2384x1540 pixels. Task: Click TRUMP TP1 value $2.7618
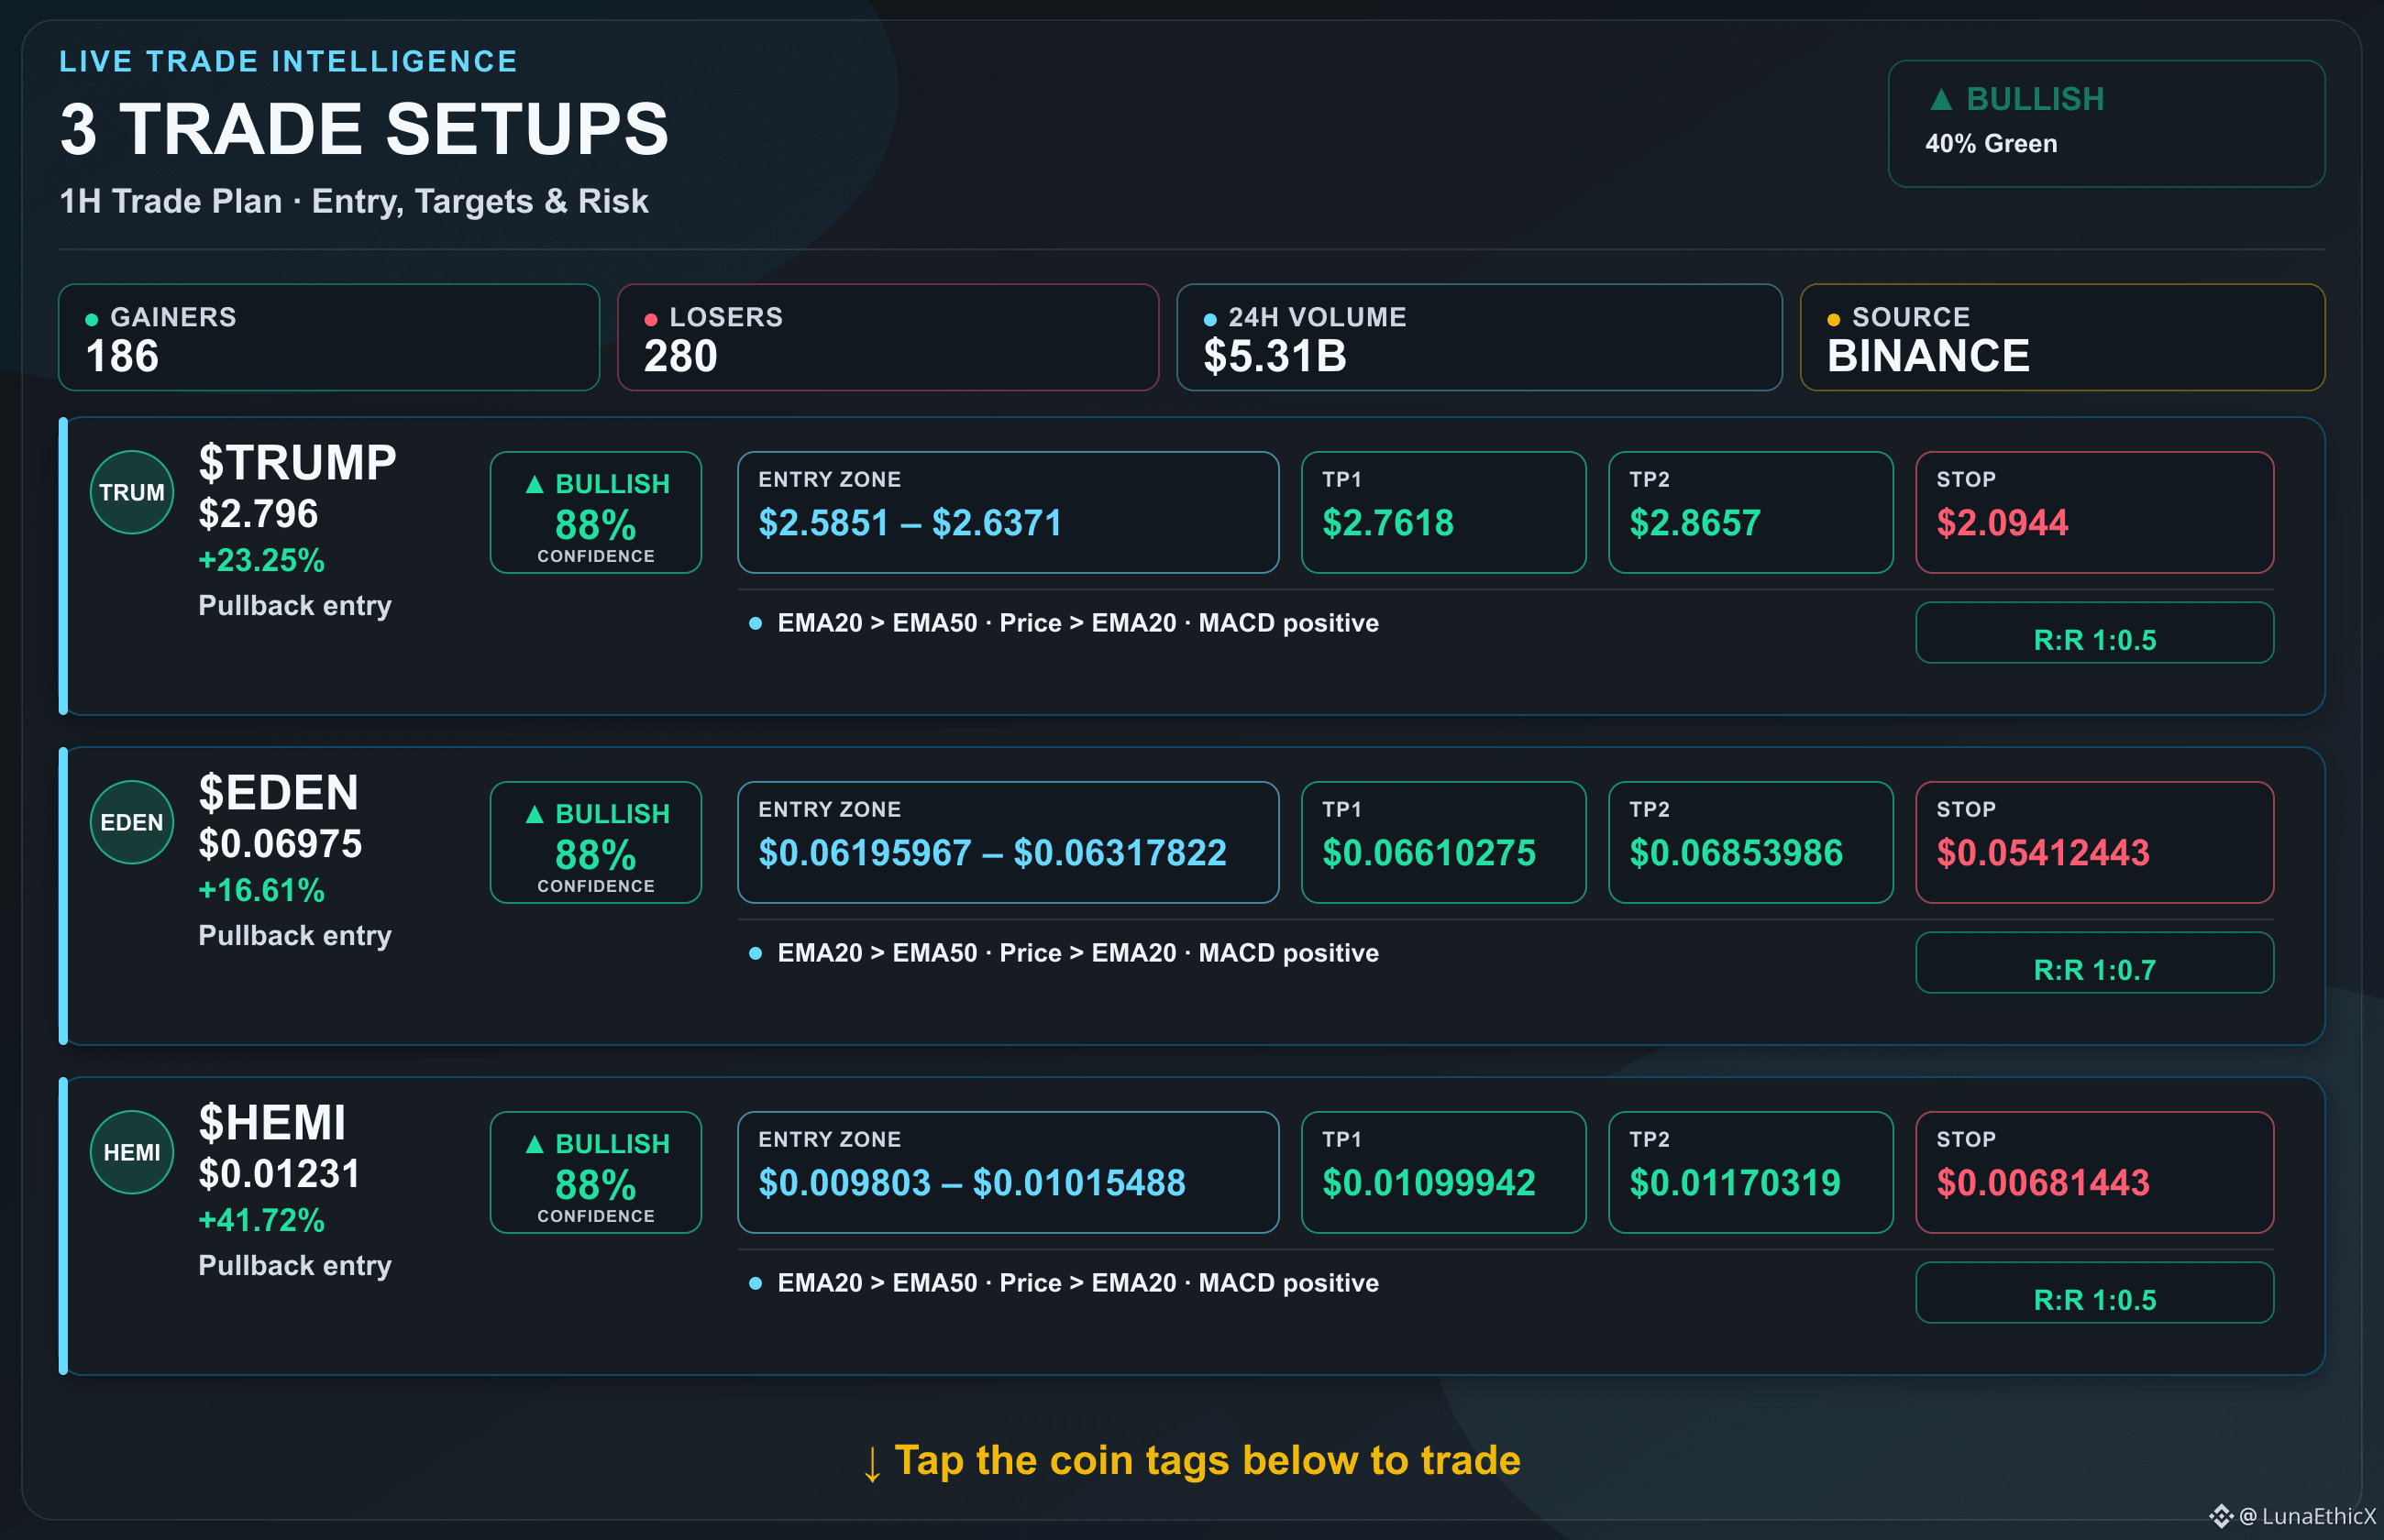click(1388, 523)
